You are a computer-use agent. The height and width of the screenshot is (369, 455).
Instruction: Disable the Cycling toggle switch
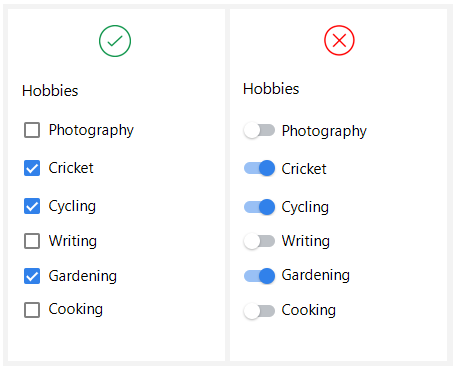point(259,207)
